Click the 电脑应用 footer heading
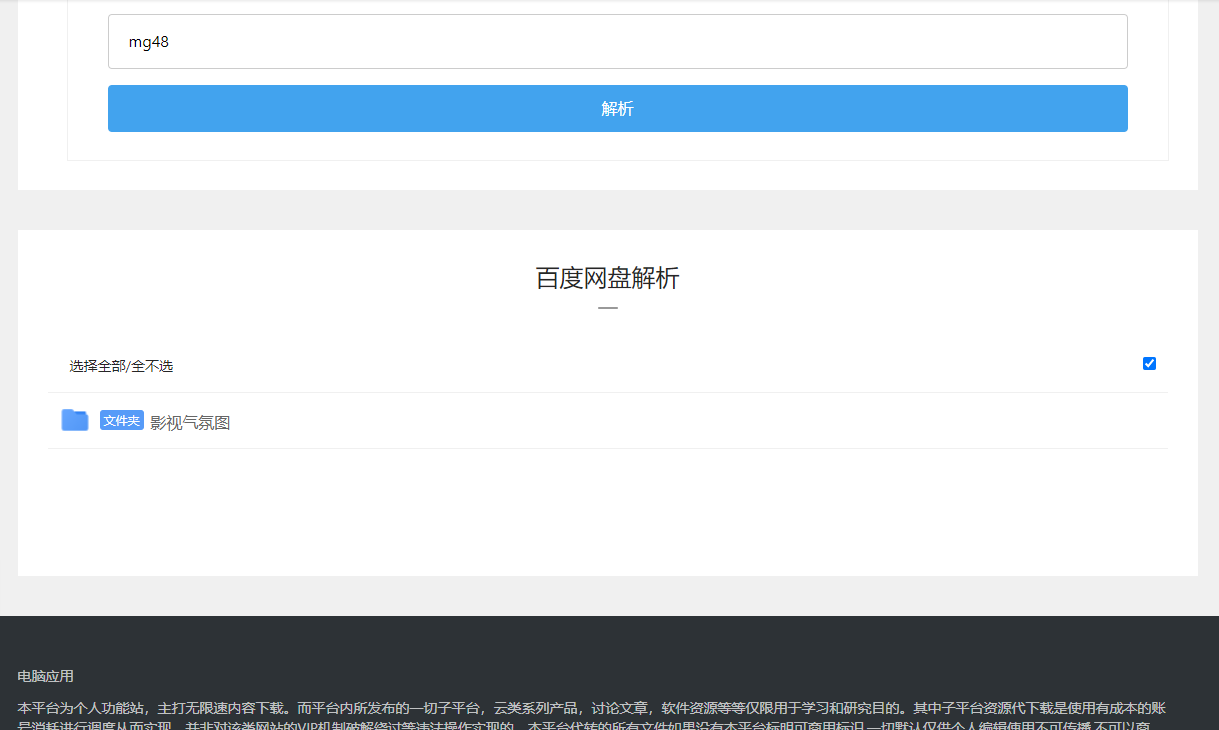1219x730 pixels. coord(46,676)
